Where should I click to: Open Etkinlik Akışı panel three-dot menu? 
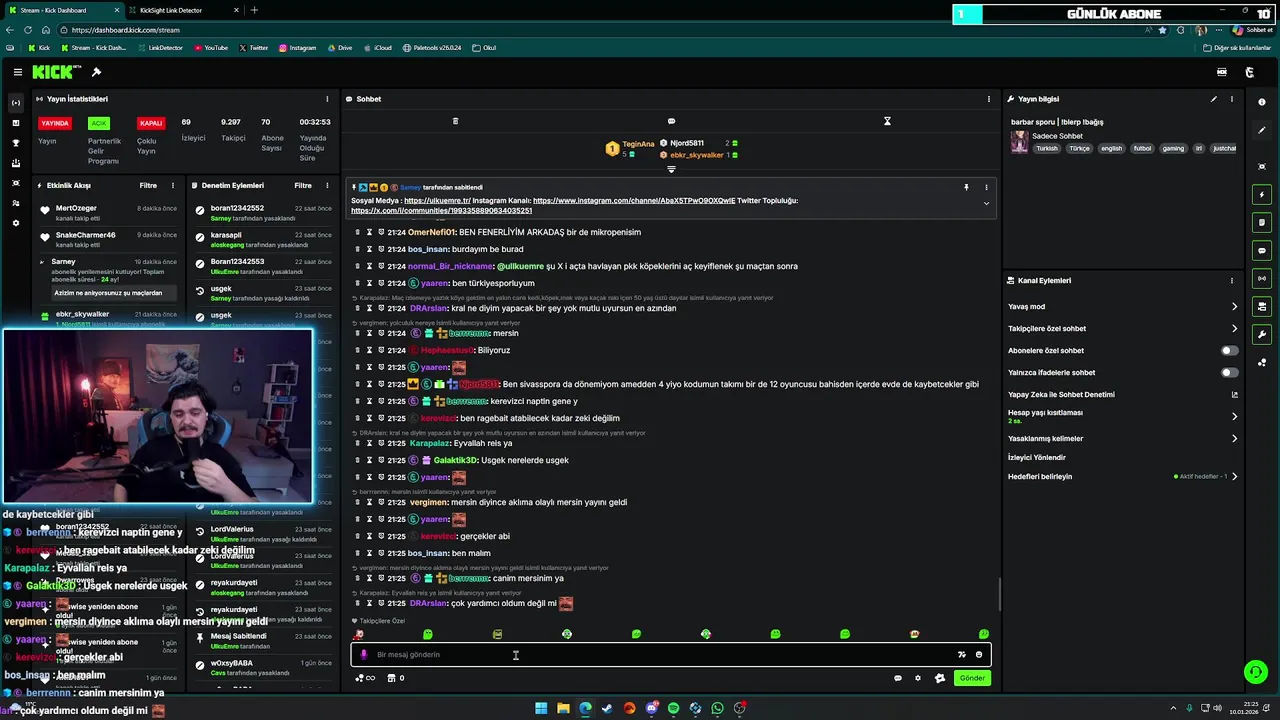[172, 185]
